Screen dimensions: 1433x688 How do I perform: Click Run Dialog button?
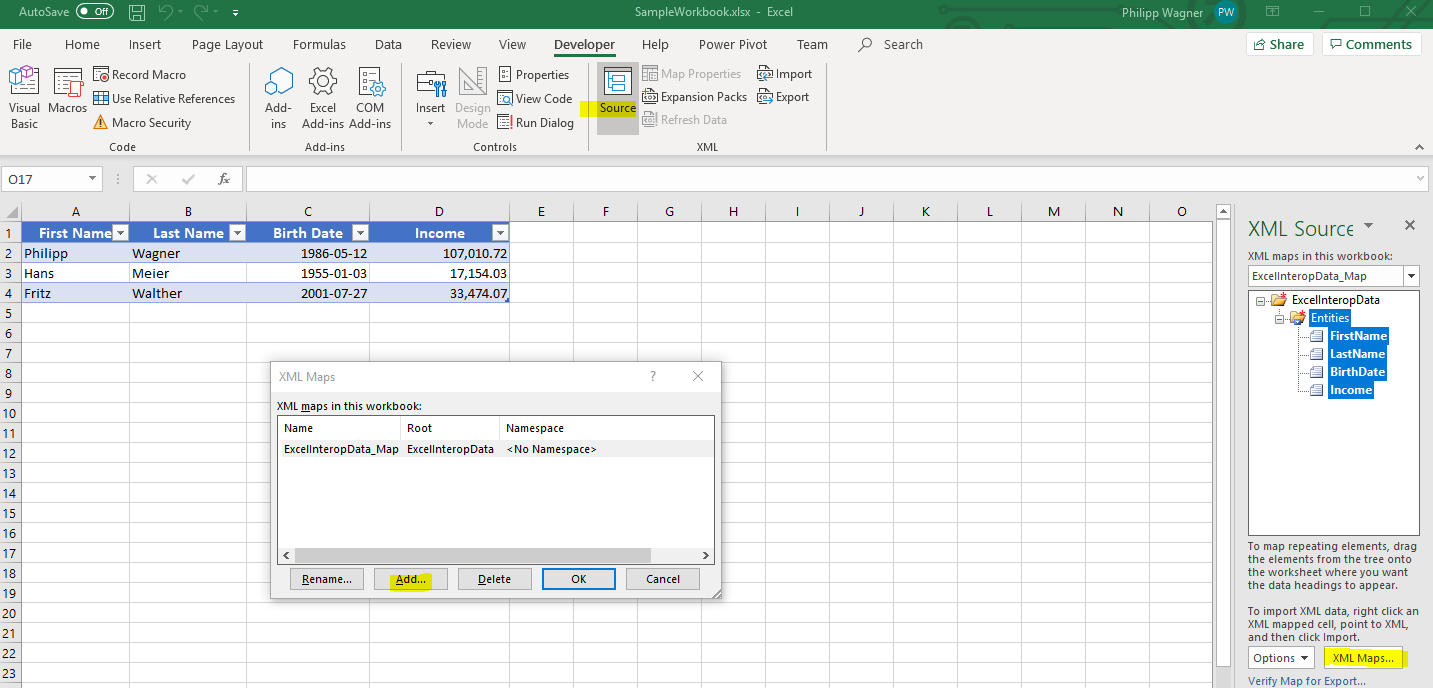[x=536, y=123]
